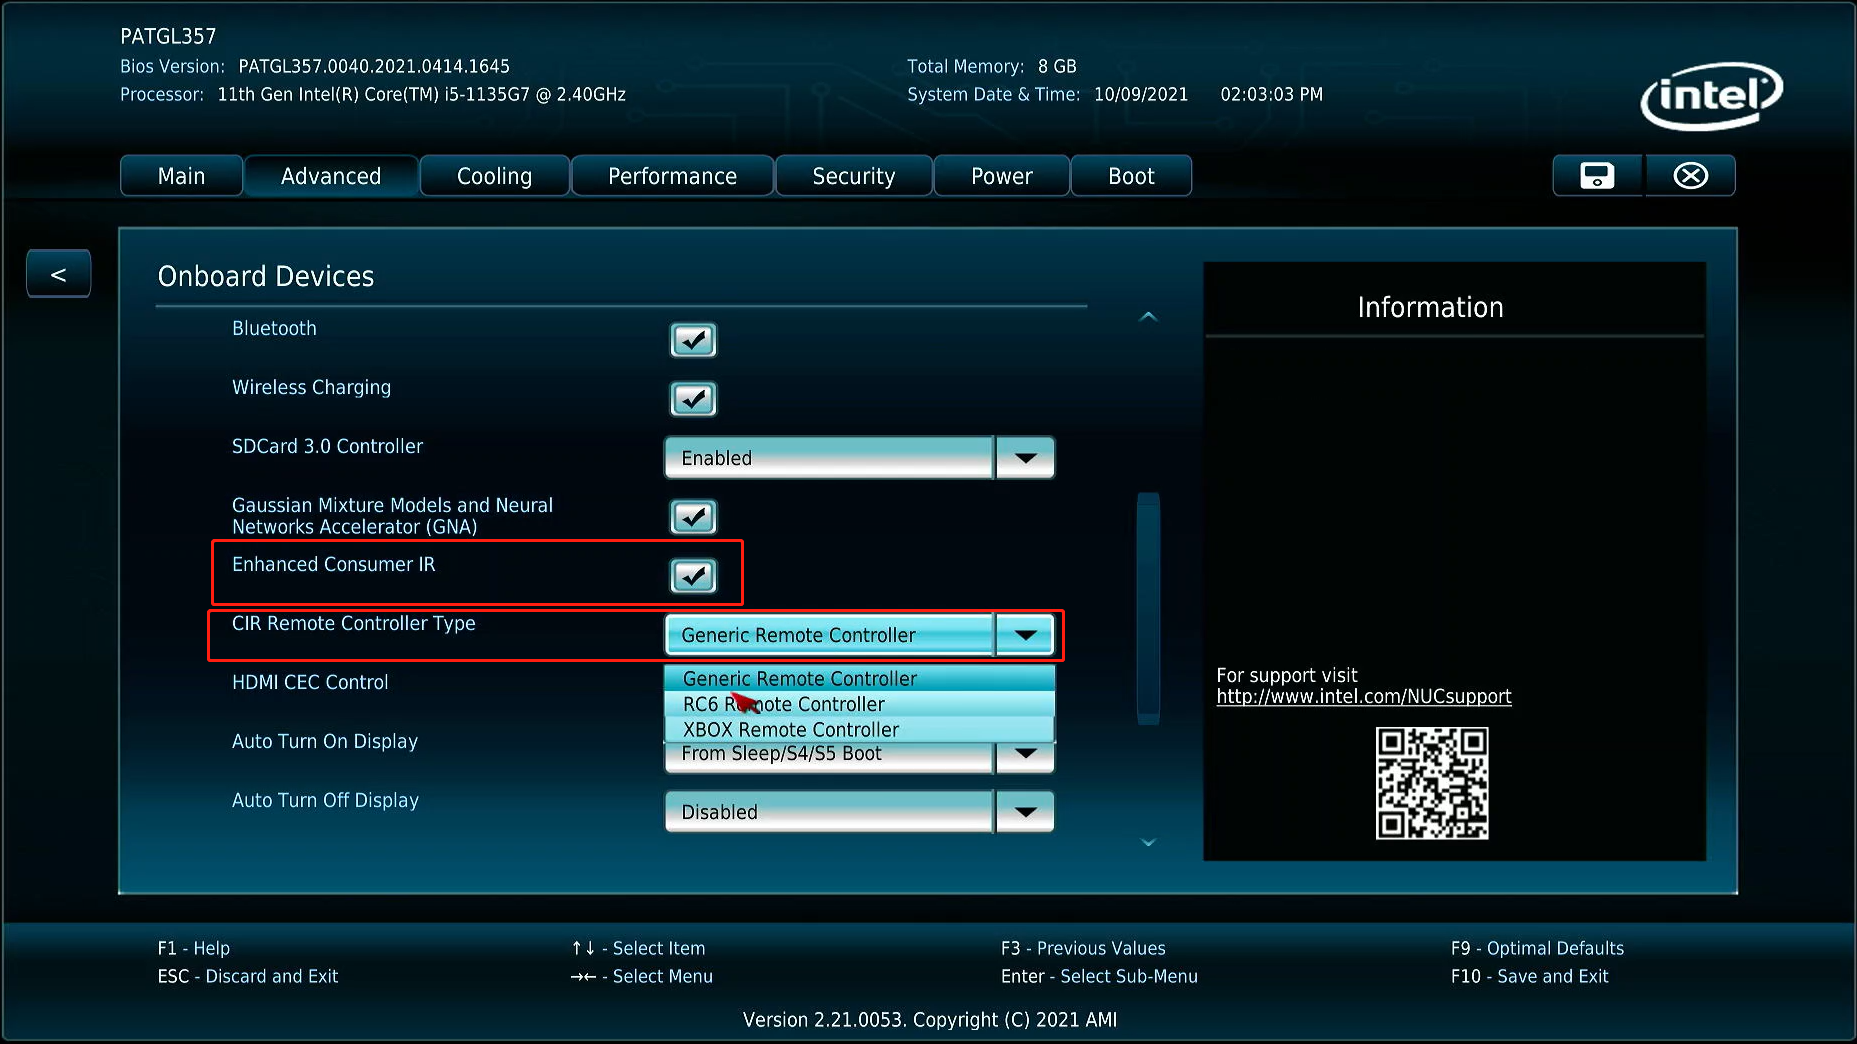Screen dimensions: 1857x1044
Task: Click the Information panel heading
Action: click(1430, 307)
